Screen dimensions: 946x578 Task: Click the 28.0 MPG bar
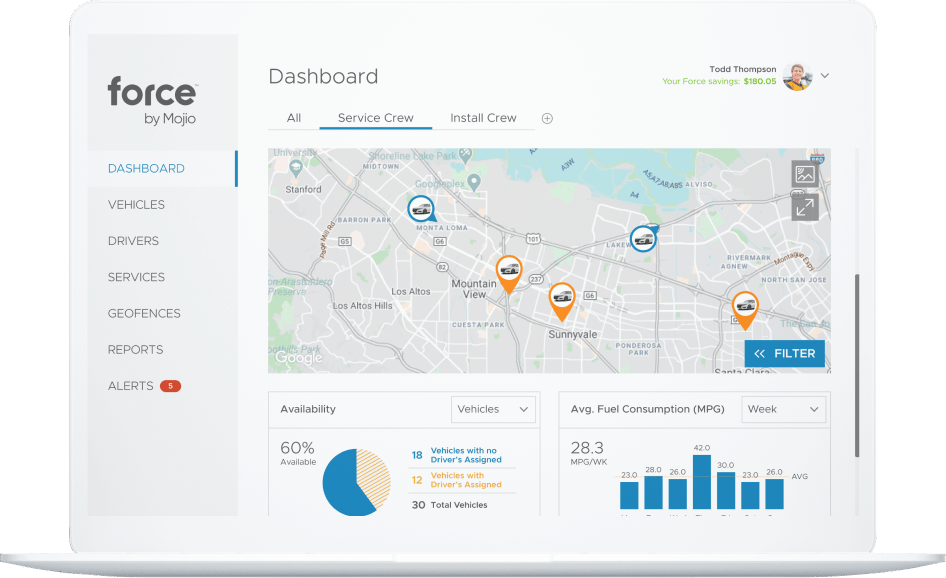coord(653,492)
